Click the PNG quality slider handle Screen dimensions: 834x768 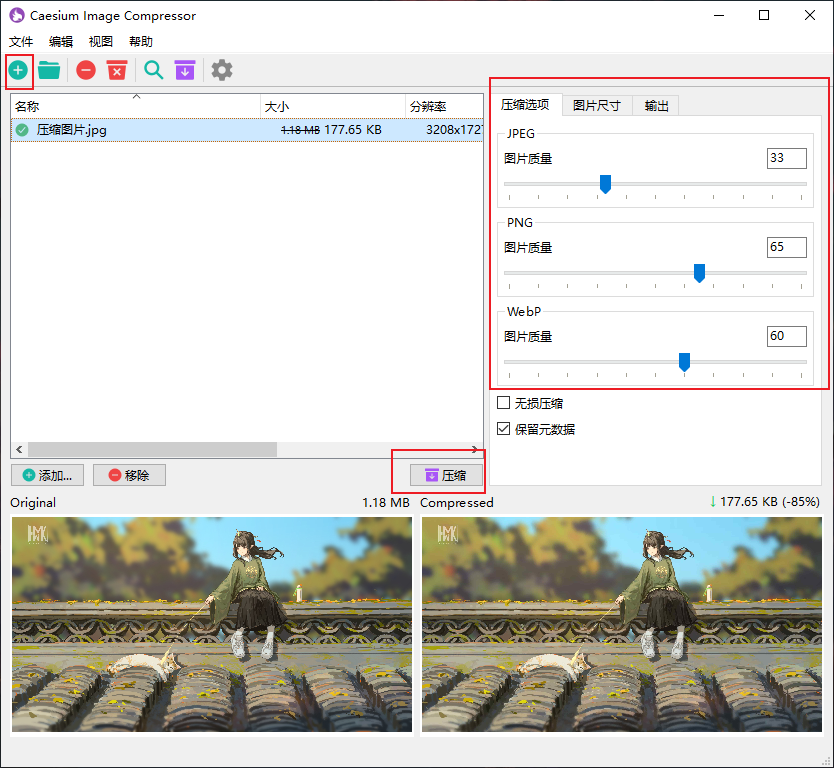699,273
